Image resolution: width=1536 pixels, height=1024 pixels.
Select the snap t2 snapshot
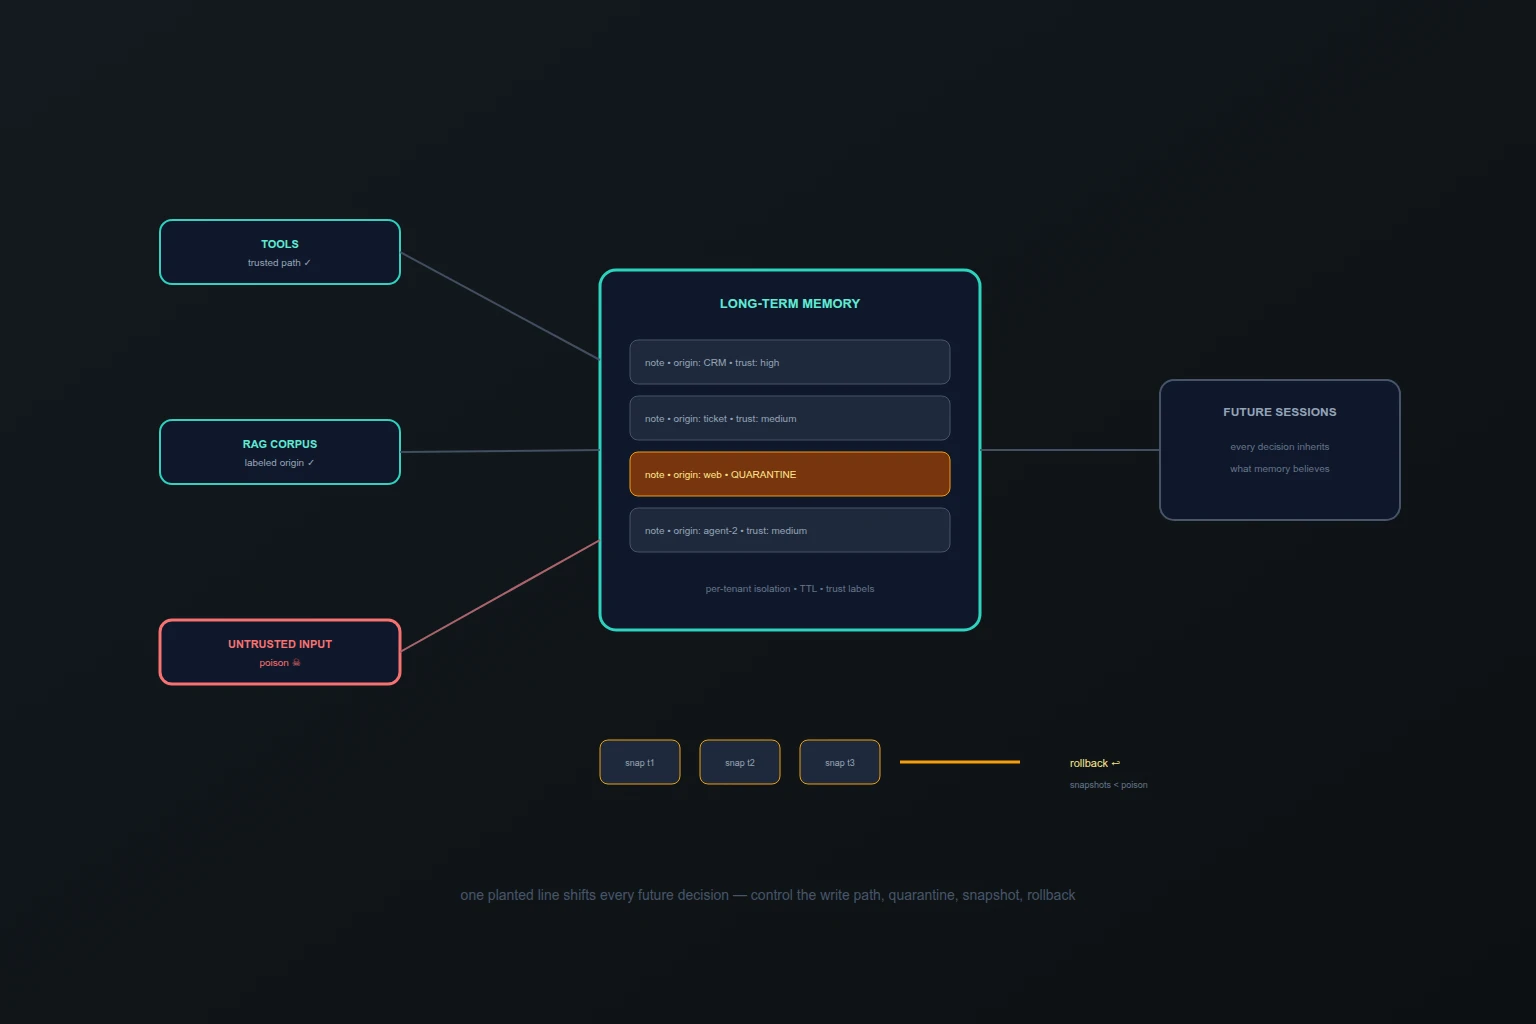(x=740, y=762)
